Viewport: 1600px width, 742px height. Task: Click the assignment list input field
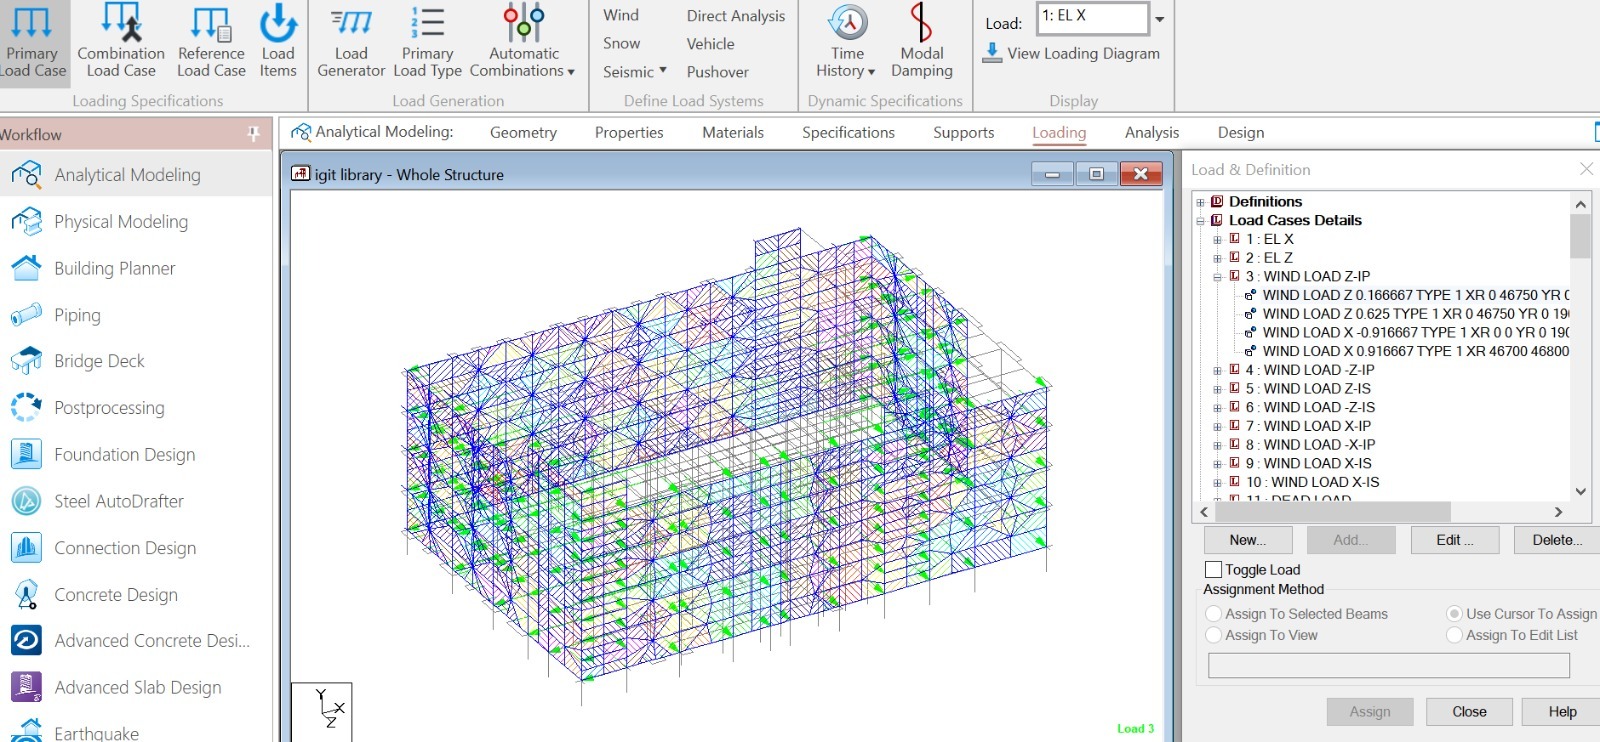point(1388,665)
